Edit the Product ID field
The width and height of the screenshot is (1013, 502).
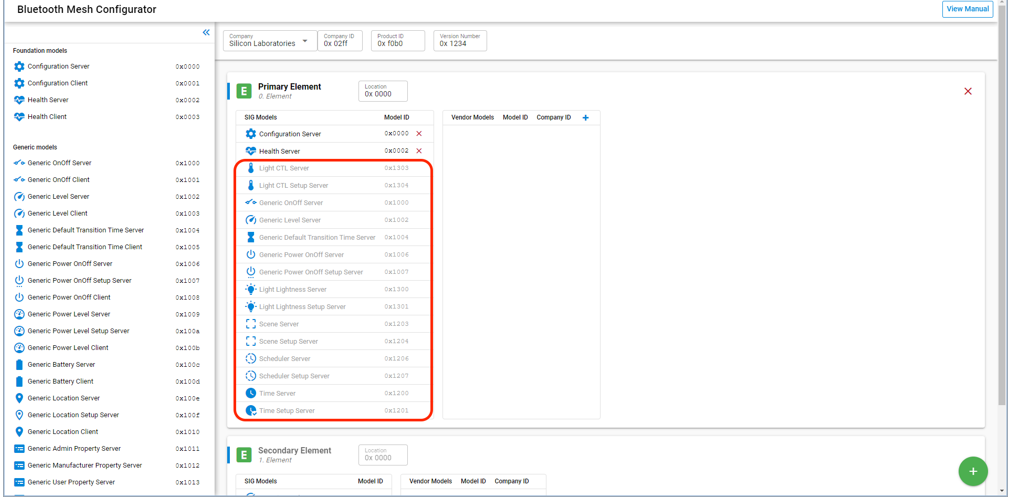397,41
